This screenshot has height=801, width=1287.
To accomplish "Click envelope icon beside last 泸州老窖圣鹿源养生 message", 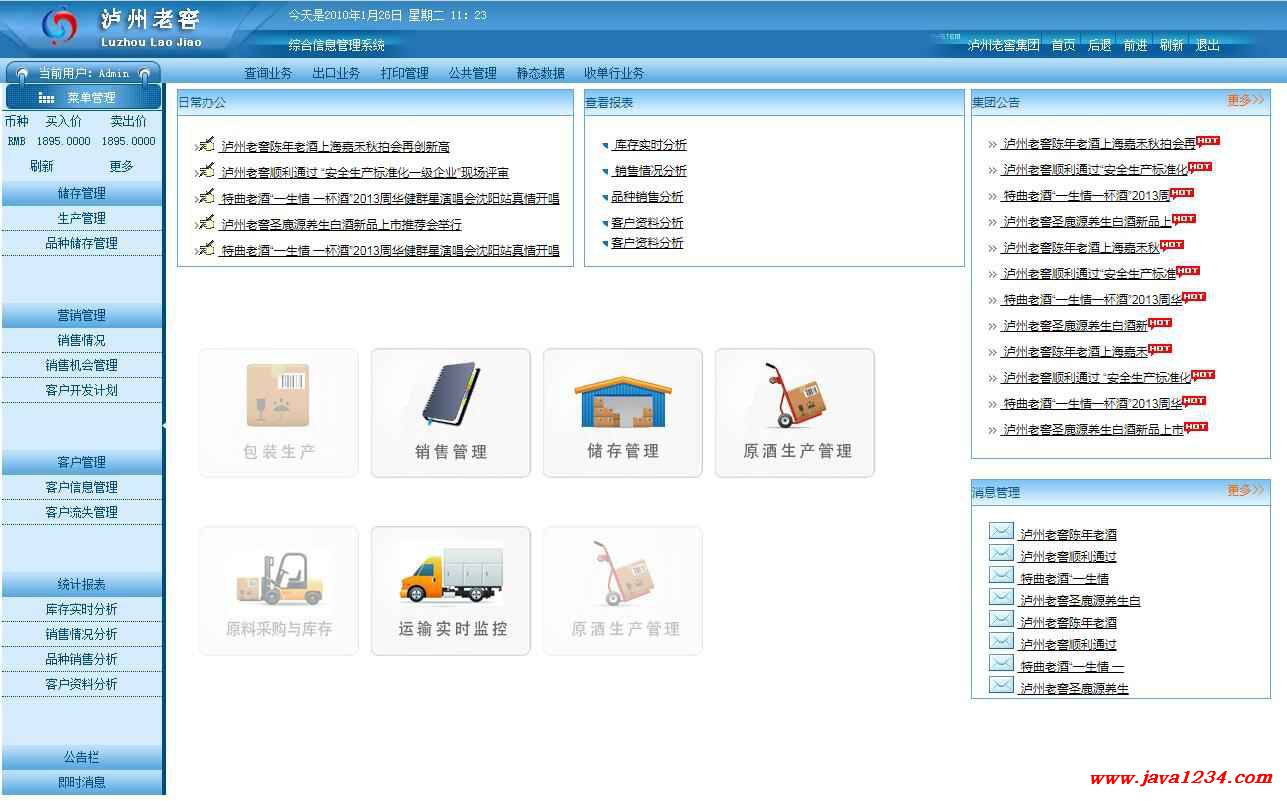I will coord(1001,685).
